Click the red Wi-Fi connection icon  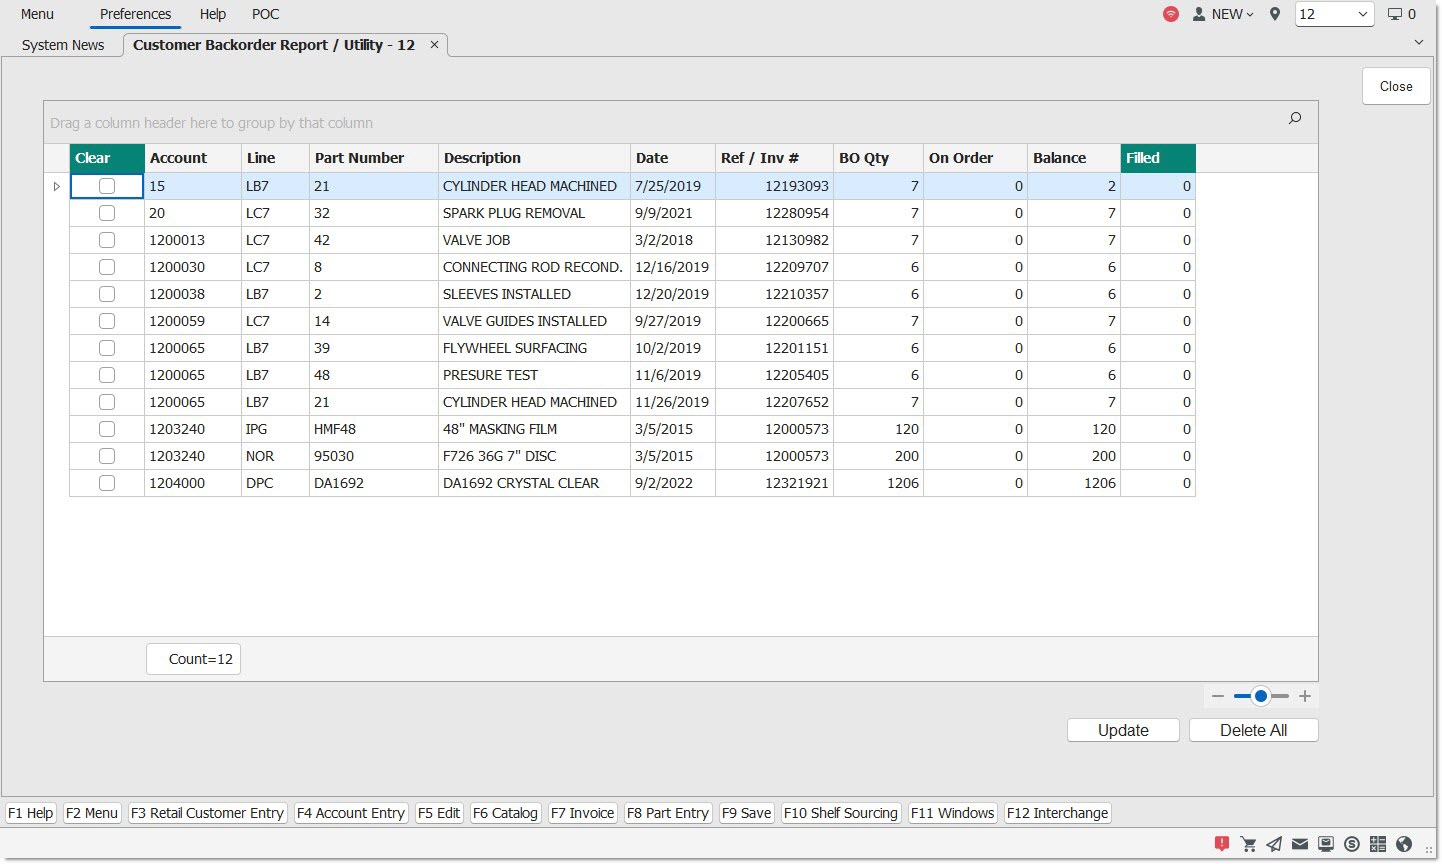tap(1171, 14)
